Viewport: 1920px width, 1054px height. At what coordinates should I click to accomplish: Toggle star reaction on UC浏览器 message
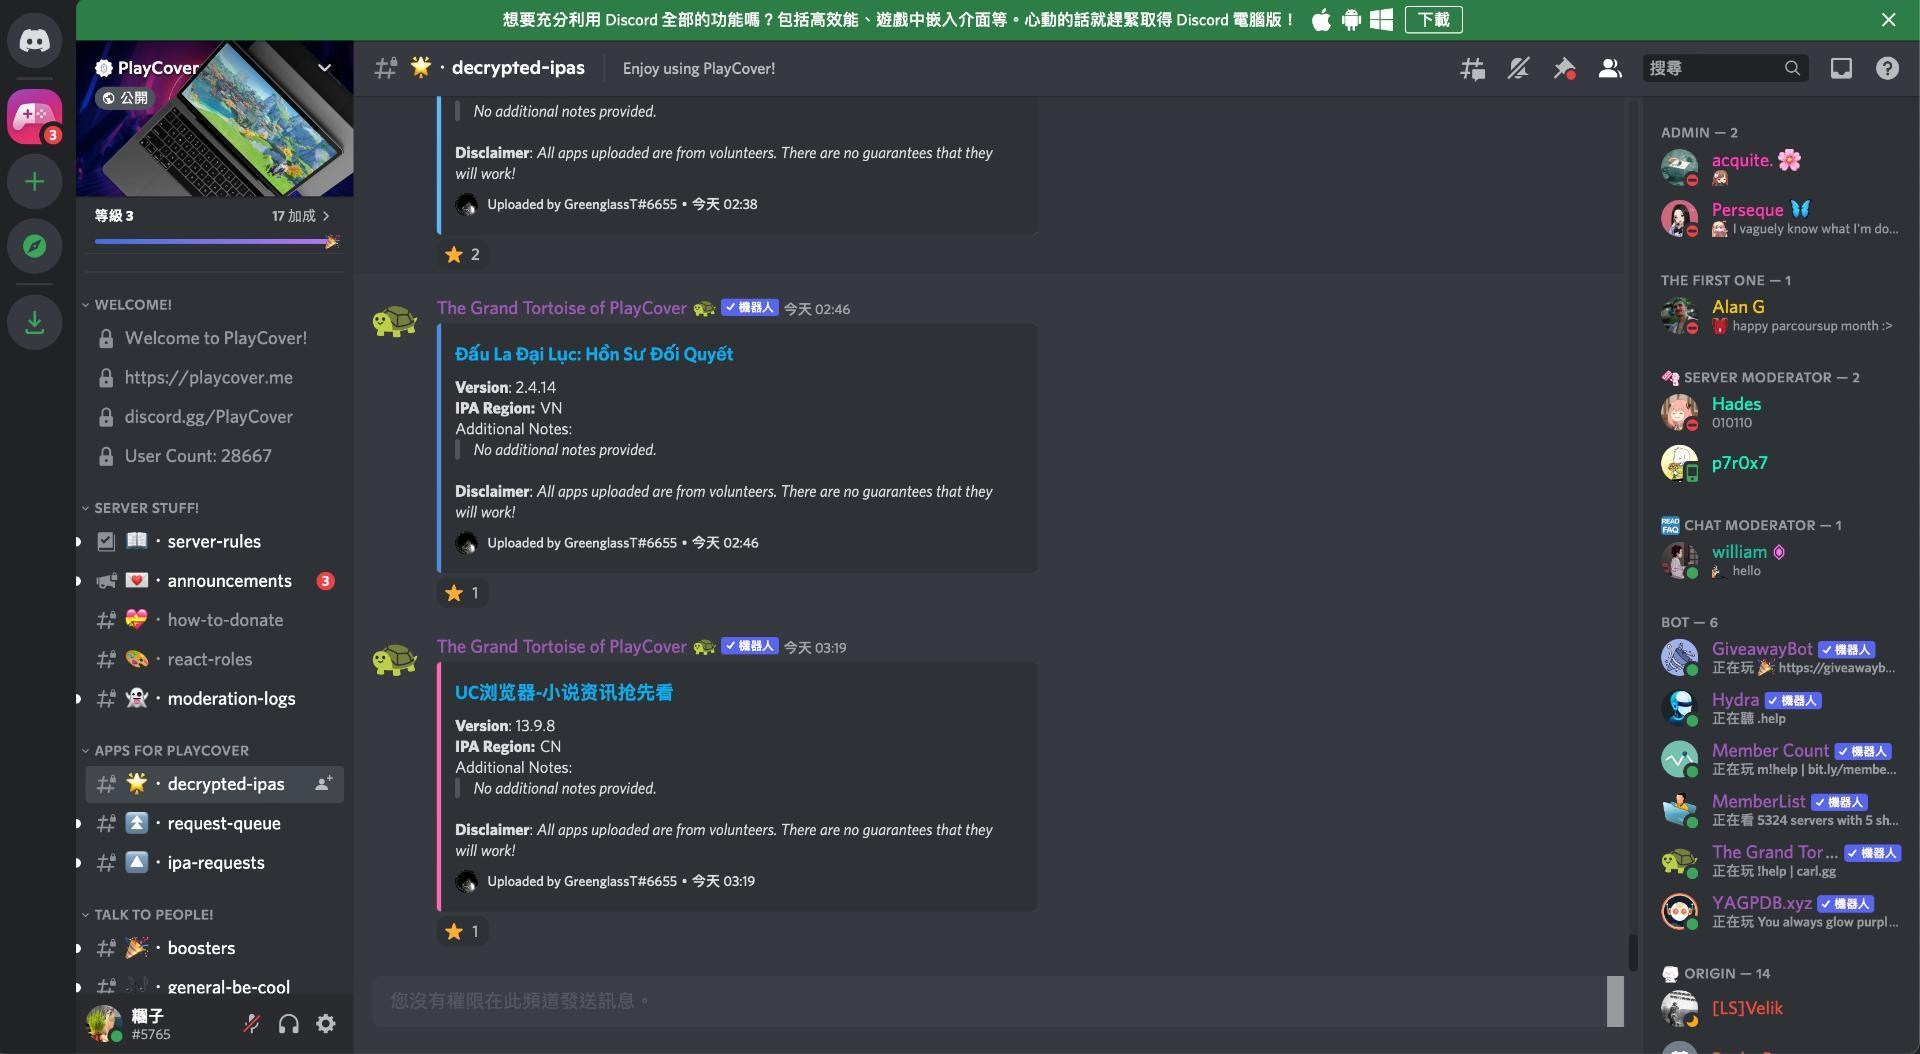click(x=463, y=931)
